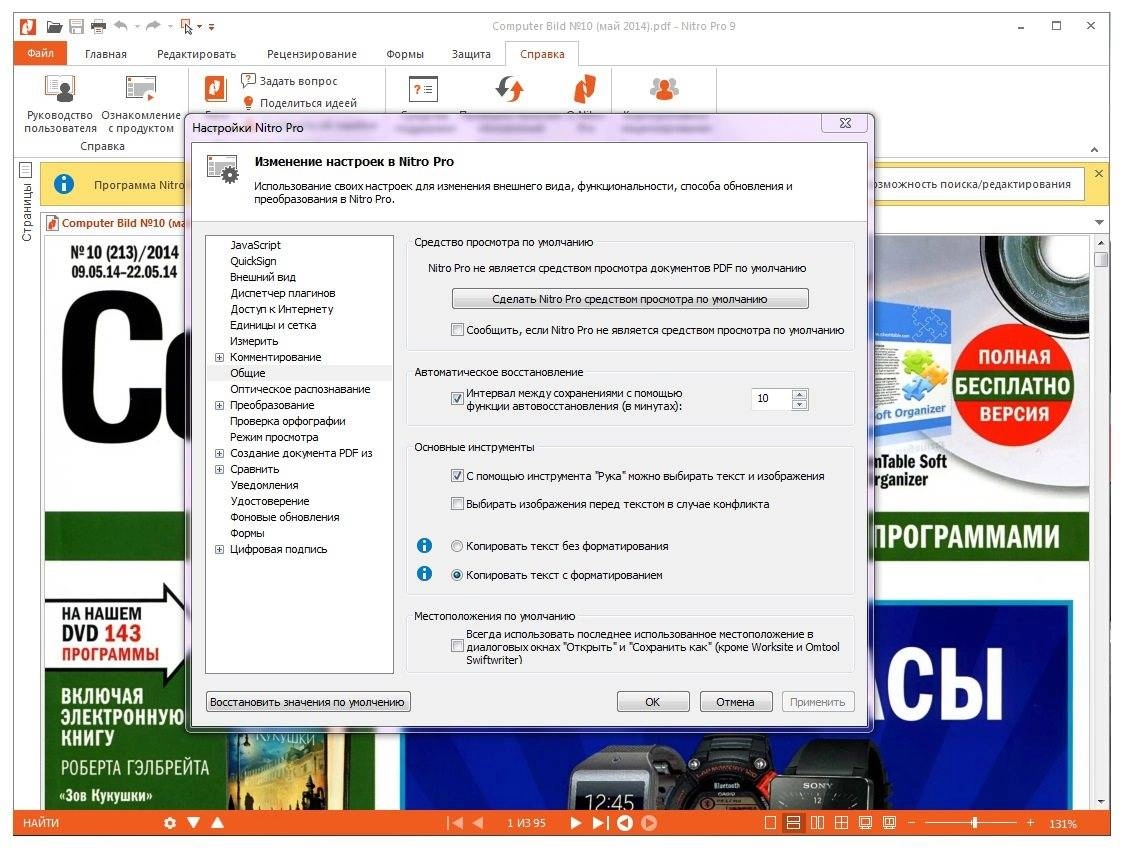Image resolution: width=1128 pixels, height=855 pixels.
Task: Go to previous page arrow in status bar
Action: click(478, 823)
